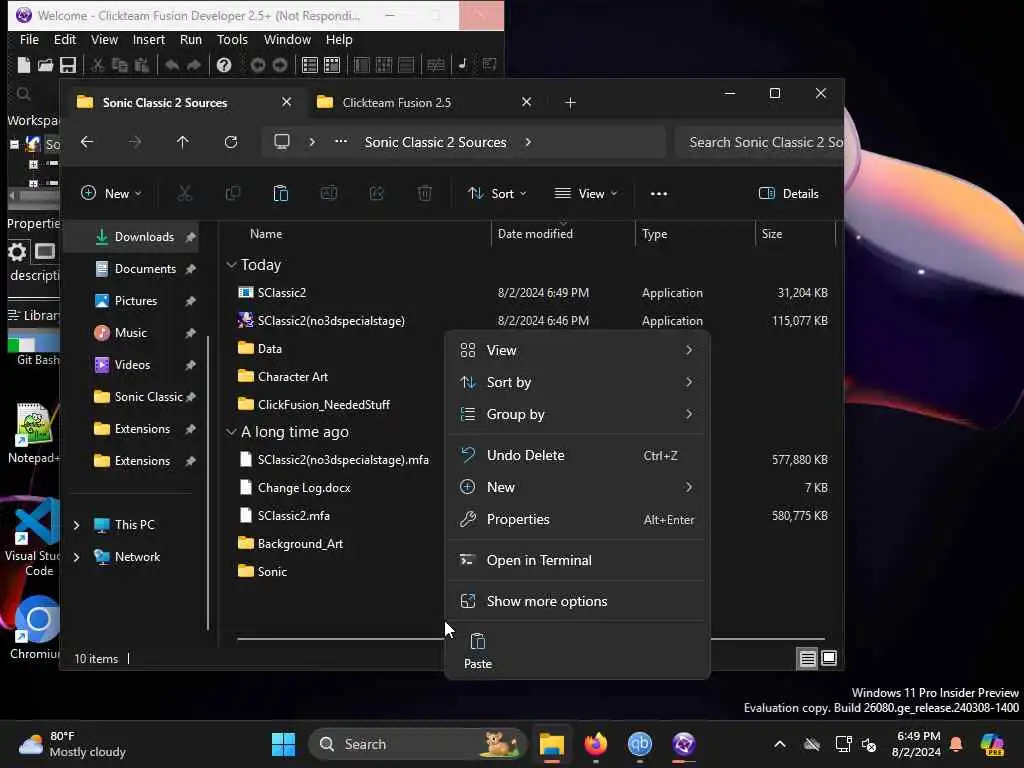The width and height of the screenshot is (1024, 768).
Task: Show hidden system tray icons
Action: click(x=780, y=744)
